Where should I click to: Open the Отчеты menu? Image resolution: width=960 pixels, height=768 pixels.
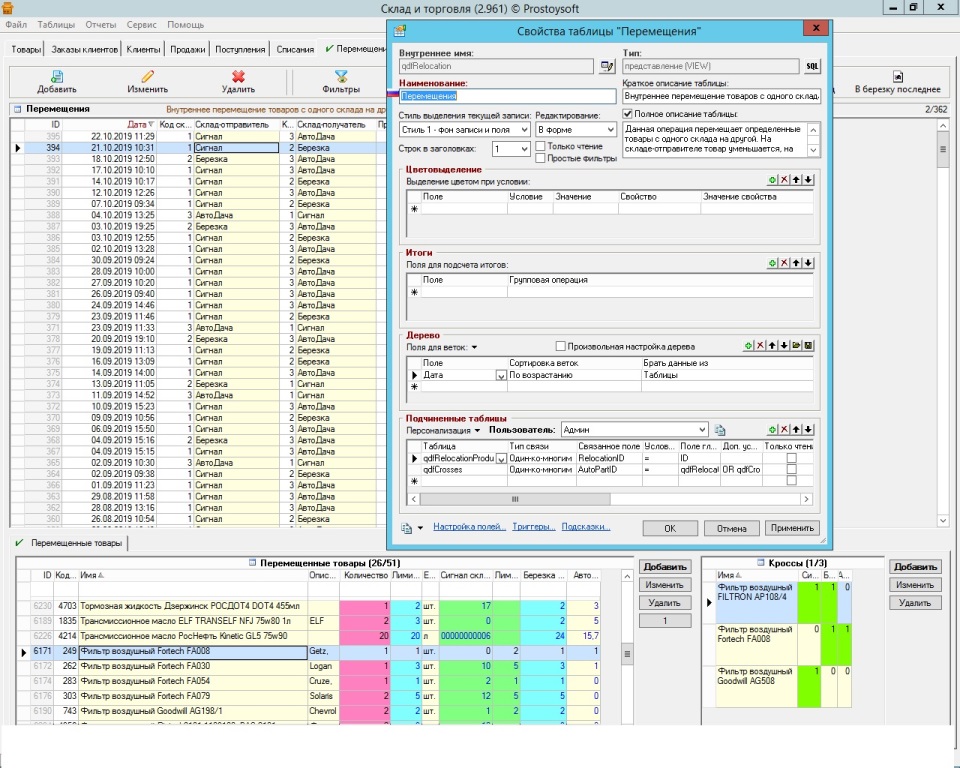(x=100, y=24)
